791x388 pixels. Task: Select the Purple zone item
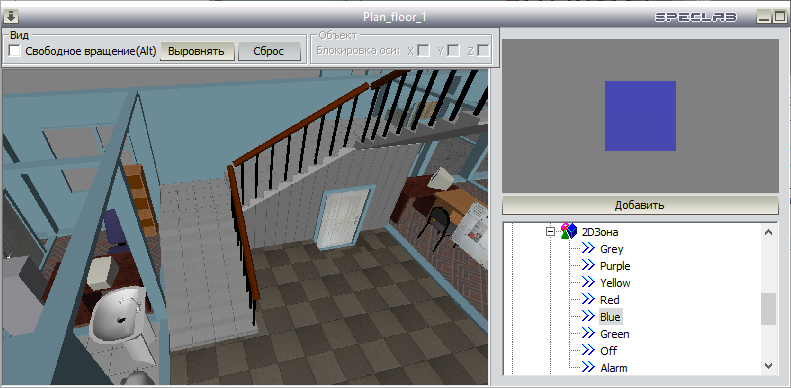coord(615,266)
